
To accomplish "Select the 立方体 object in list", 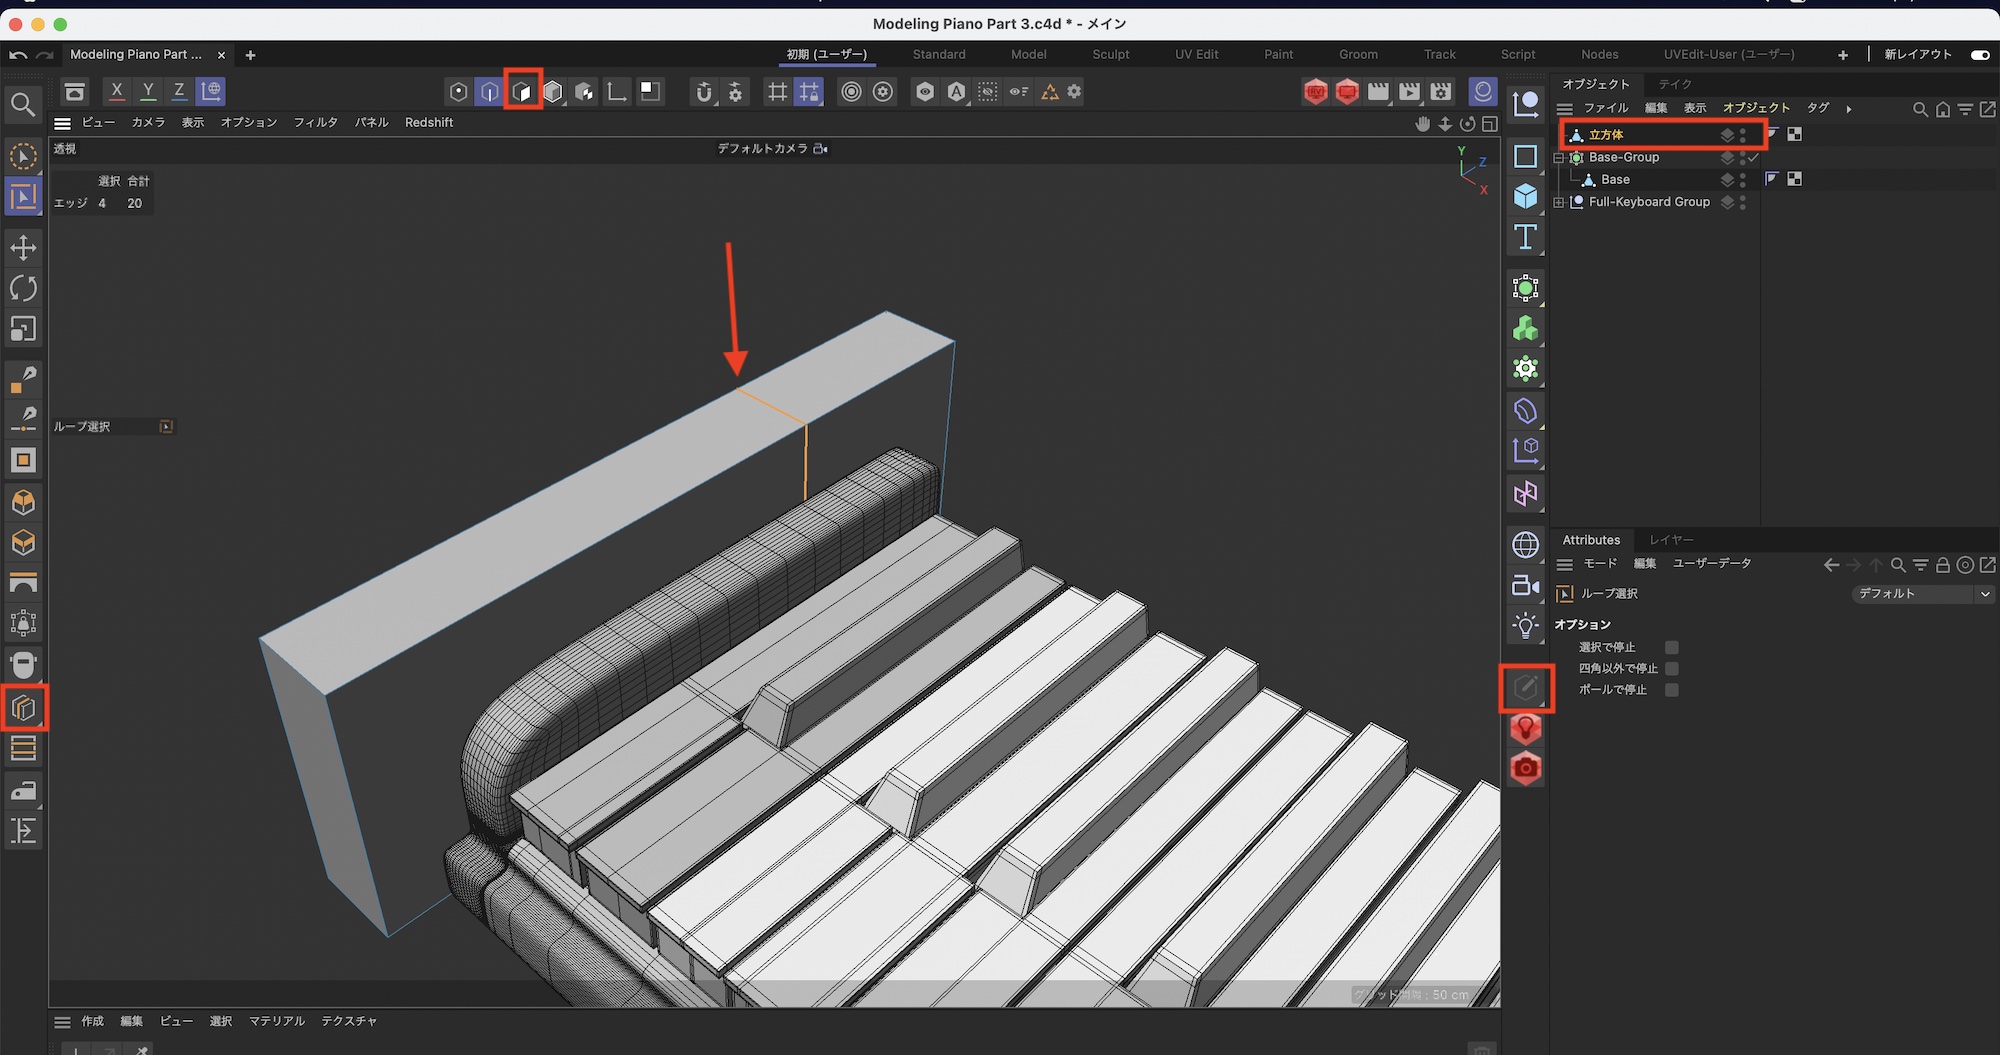I will point(1606,135).
